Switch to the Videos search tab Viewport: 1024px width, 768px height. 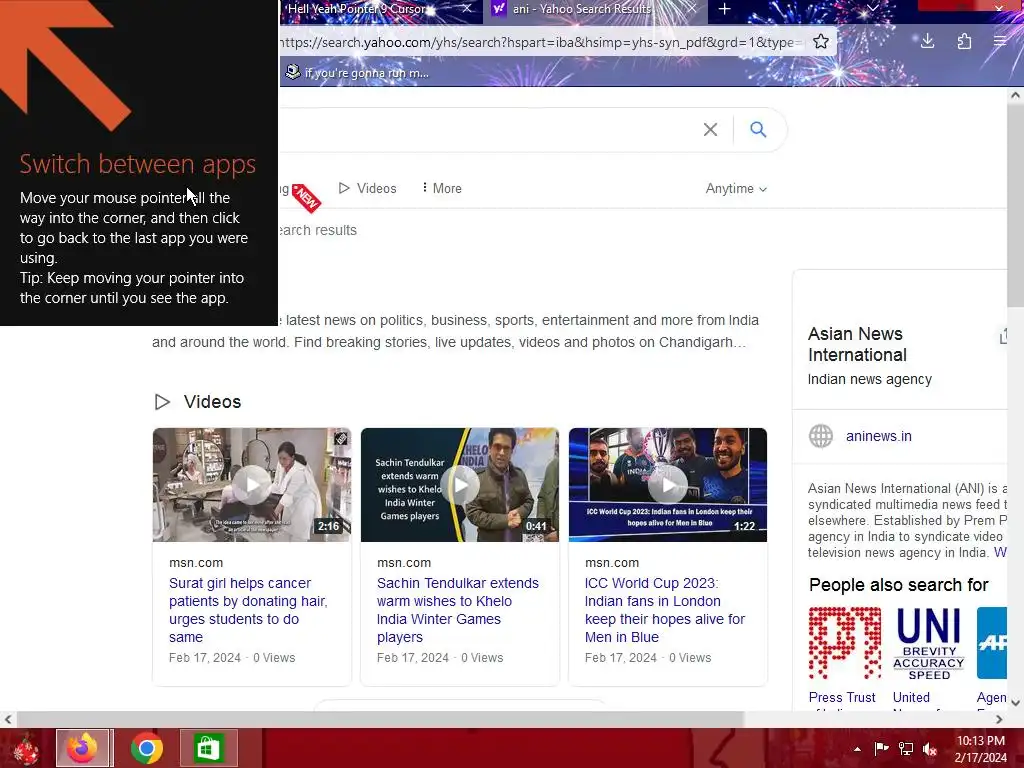point(367,188)
